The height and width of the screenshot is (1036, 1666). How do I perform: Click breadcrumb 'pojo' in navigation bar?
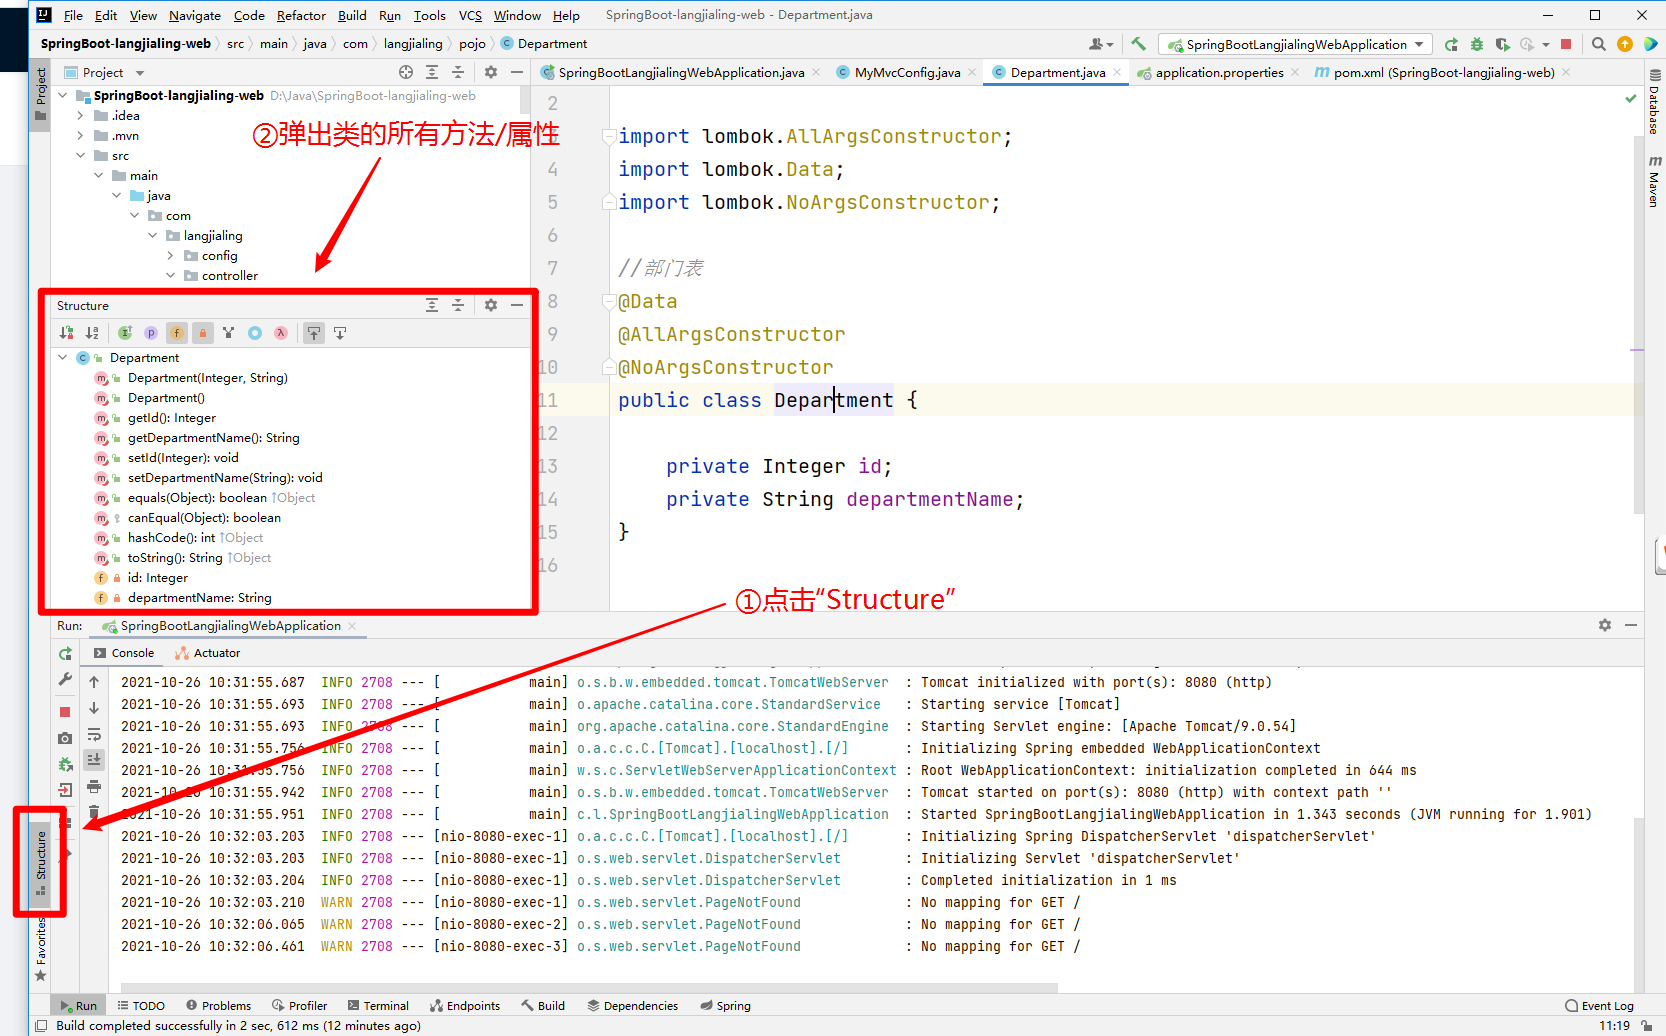point(472,44)
